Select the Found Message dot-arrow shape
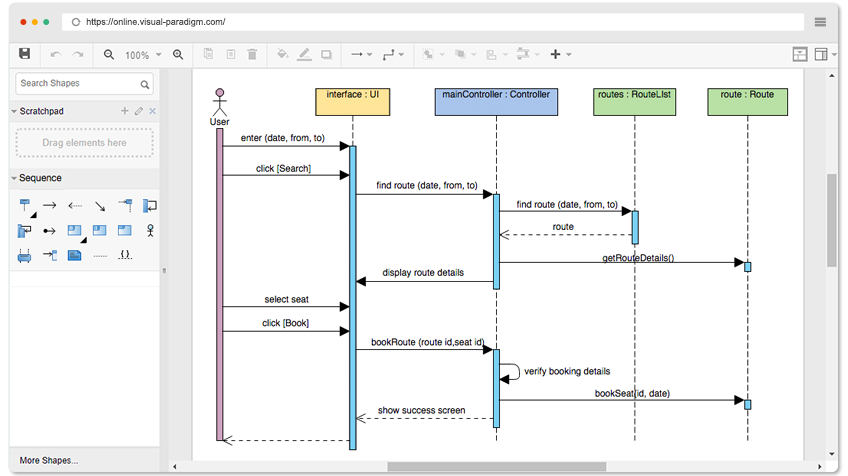848x476 pixels. click(50, 231)
